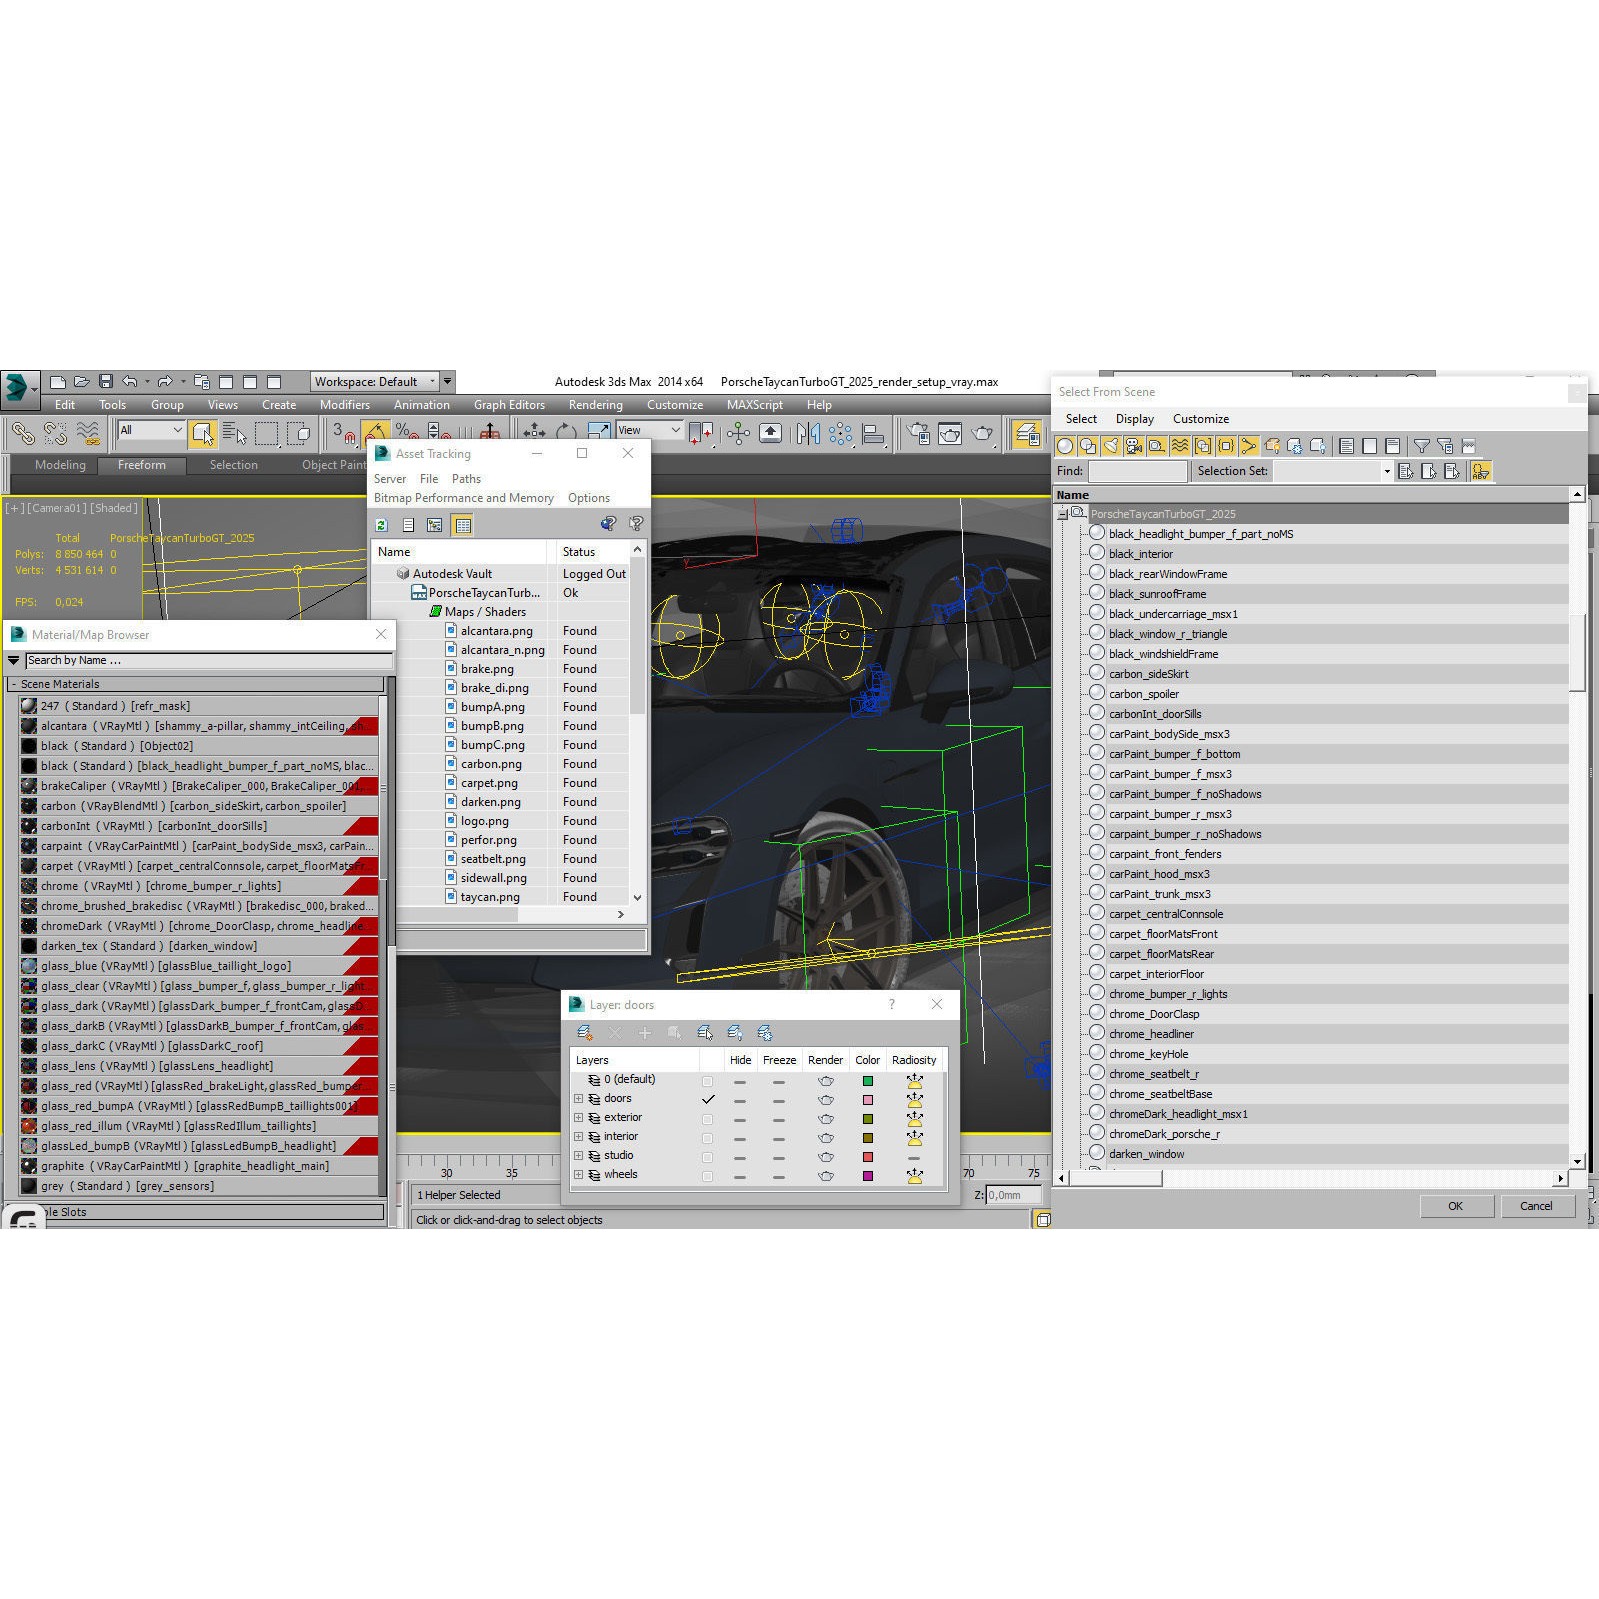Click the Save File icon
Viewport: 1599px width, 1599px height.
(106, 382)
